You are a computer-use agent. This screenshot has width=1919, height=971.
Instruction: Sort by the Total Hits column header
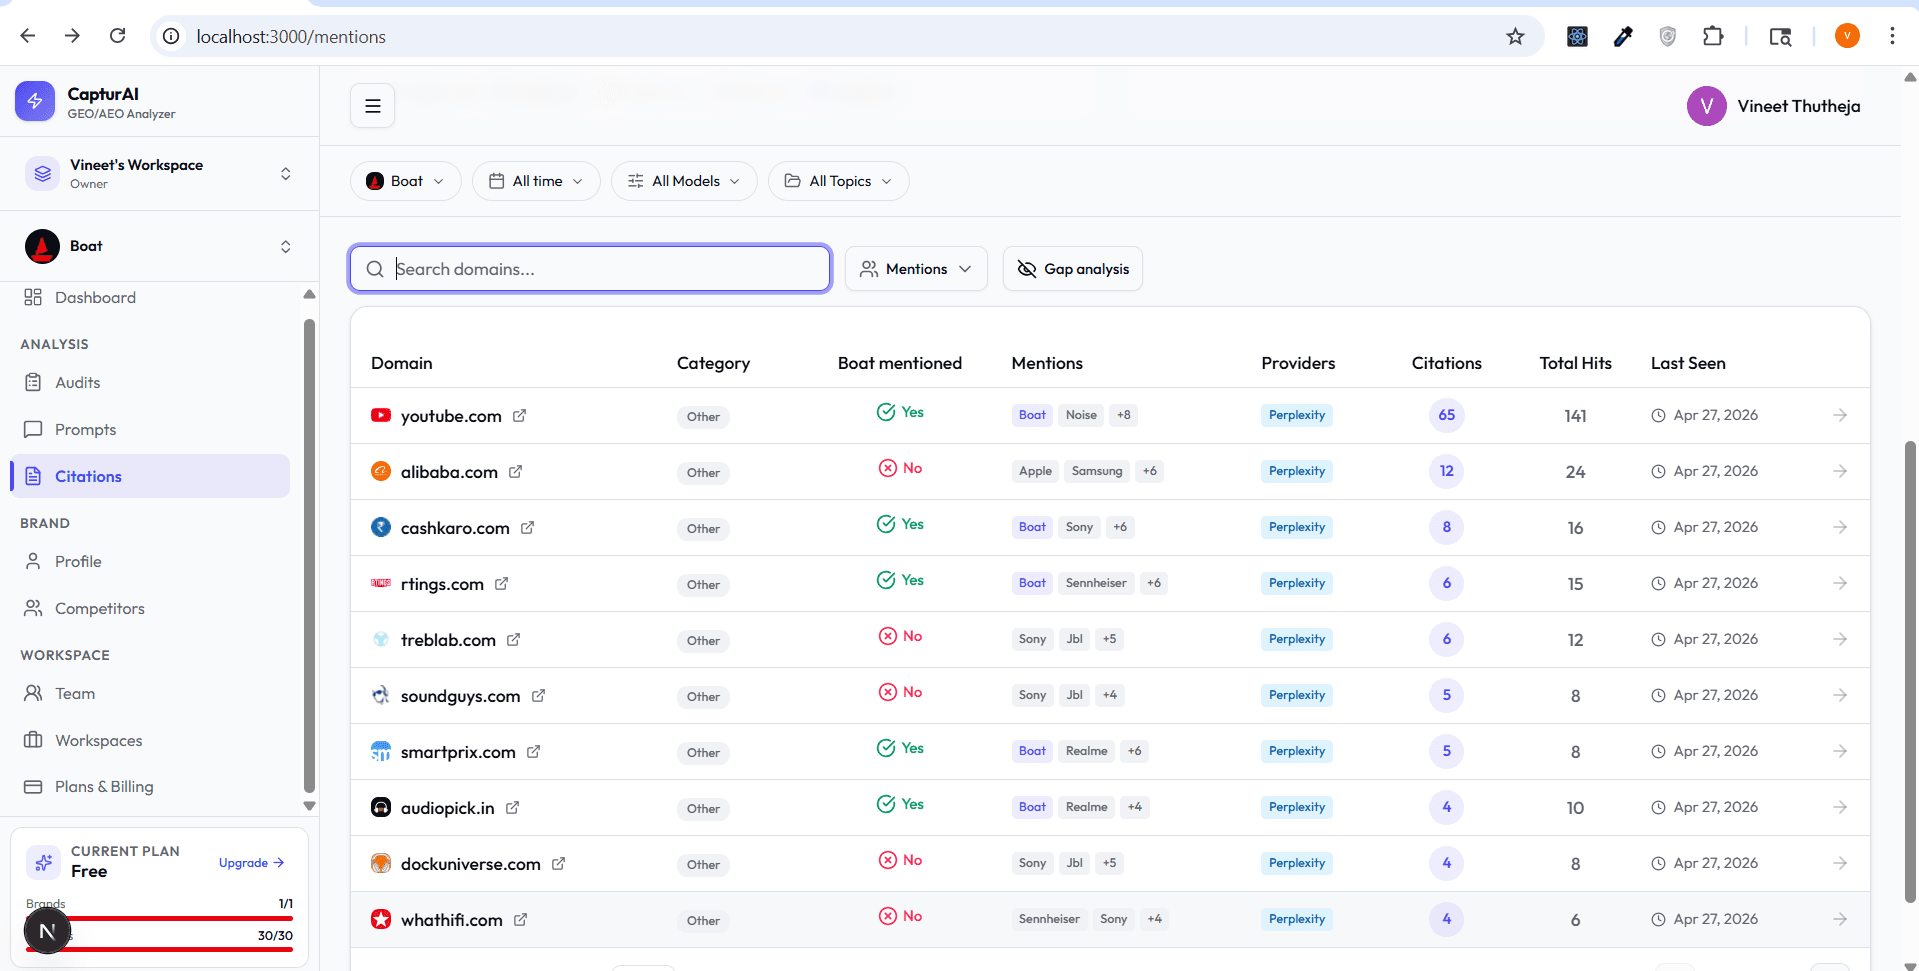coord(1575,363)
